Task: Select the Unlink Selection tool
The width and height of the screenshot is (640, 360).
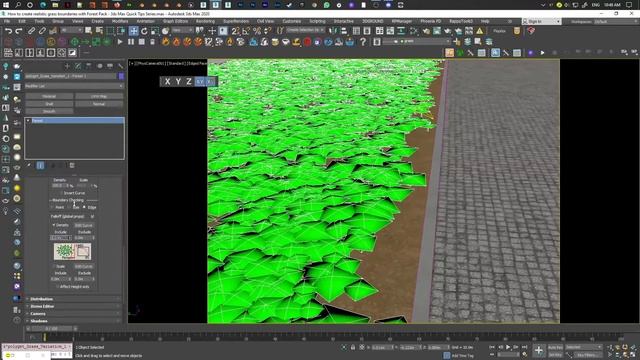Action: click(x=42, y=31)
